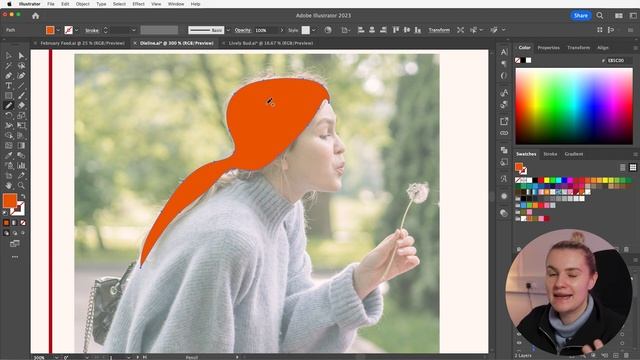The image size is (640, 360).
Task: Toggle Draw Normal mode
Action: click(x=6, y=233)
